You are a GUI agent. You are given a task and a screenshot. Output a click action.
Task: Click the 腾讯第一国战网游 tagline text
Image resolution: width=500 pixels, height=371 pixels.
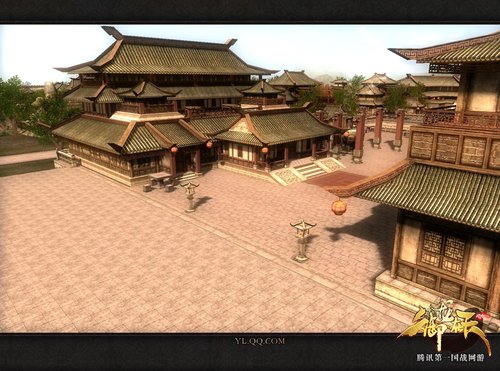(450, 358)
